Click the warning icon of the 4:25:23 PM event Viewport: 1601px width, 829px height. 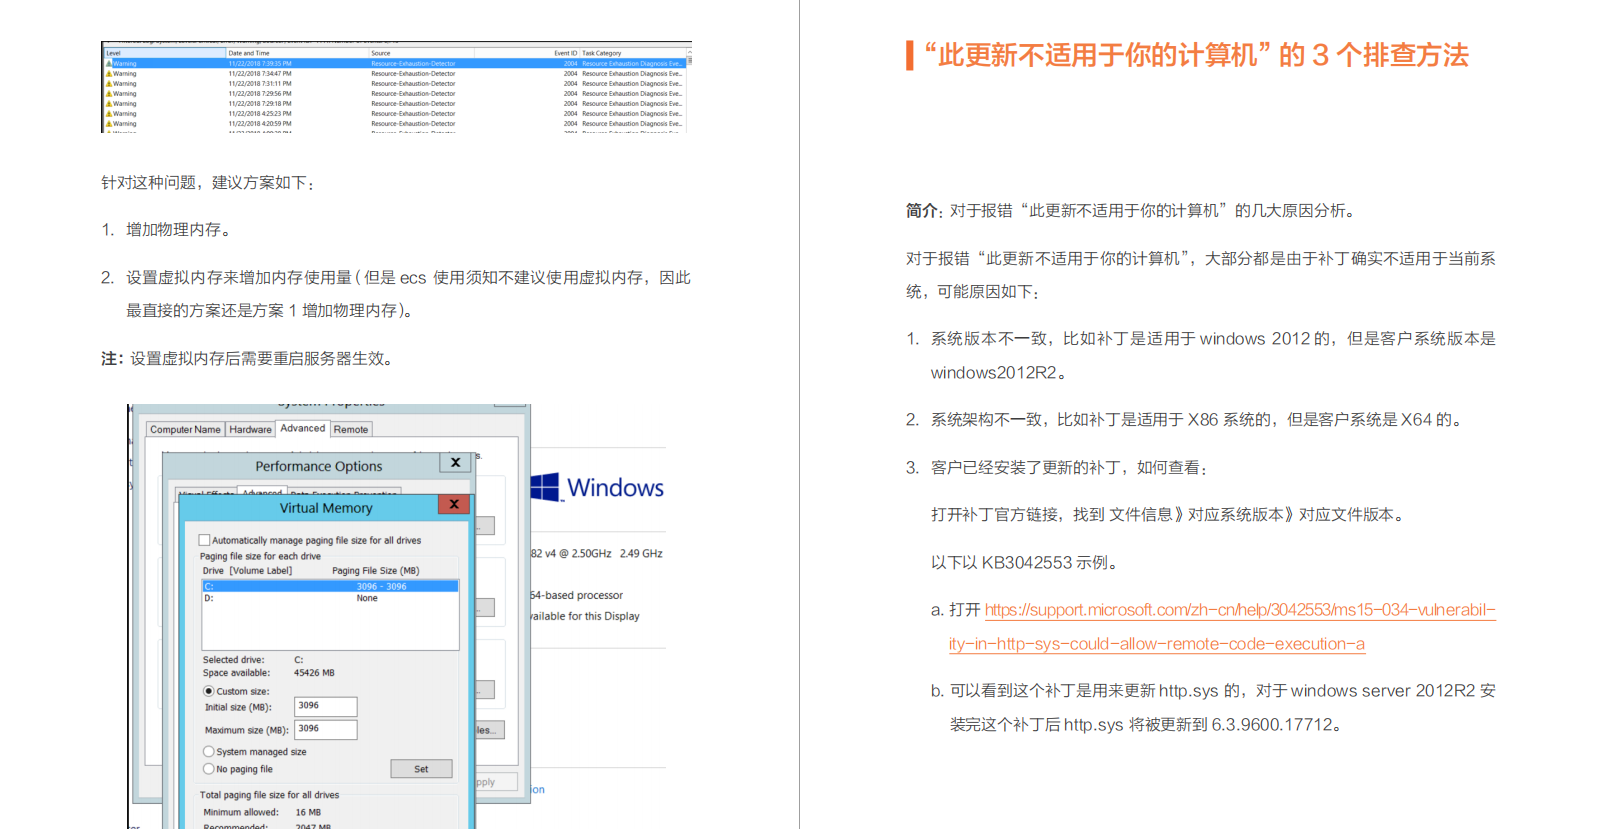click(x=109, y=114)
